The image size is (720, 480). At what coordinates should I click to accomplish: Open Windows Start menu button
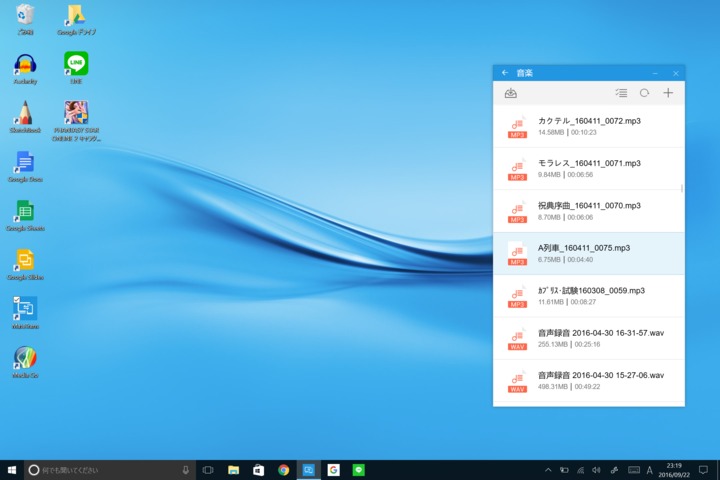point(12,470)
